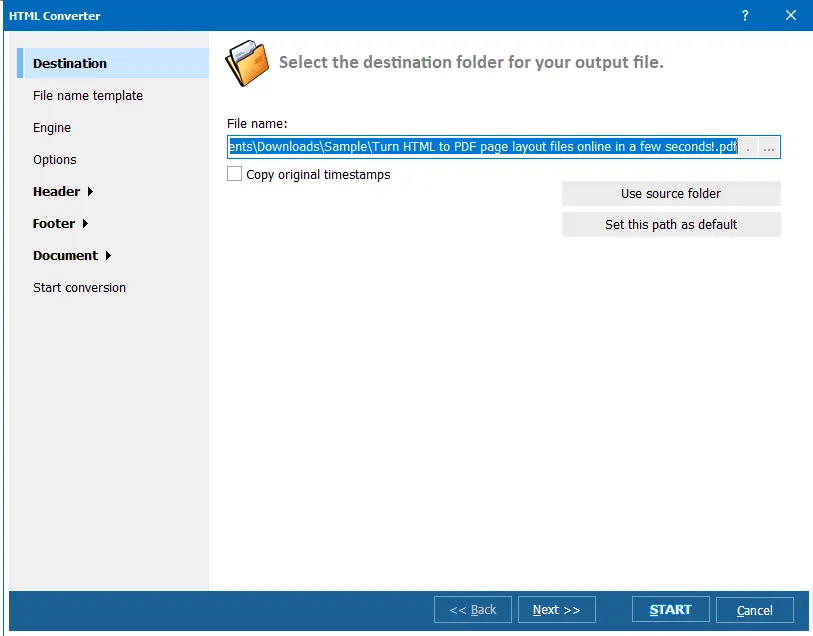Expand the Footer section arrow
Image resolution: width=813 pixels, height=636 pixels.
click(85, 224)
